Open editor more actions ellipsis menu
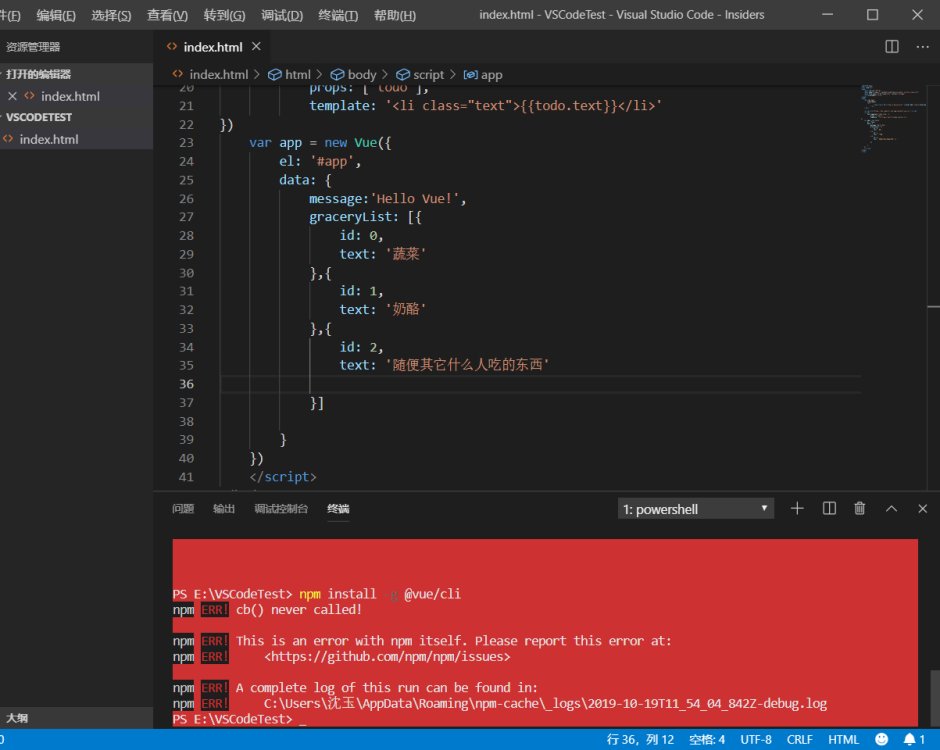Screen dimensions: 940x750 click(x=922, y=47)
